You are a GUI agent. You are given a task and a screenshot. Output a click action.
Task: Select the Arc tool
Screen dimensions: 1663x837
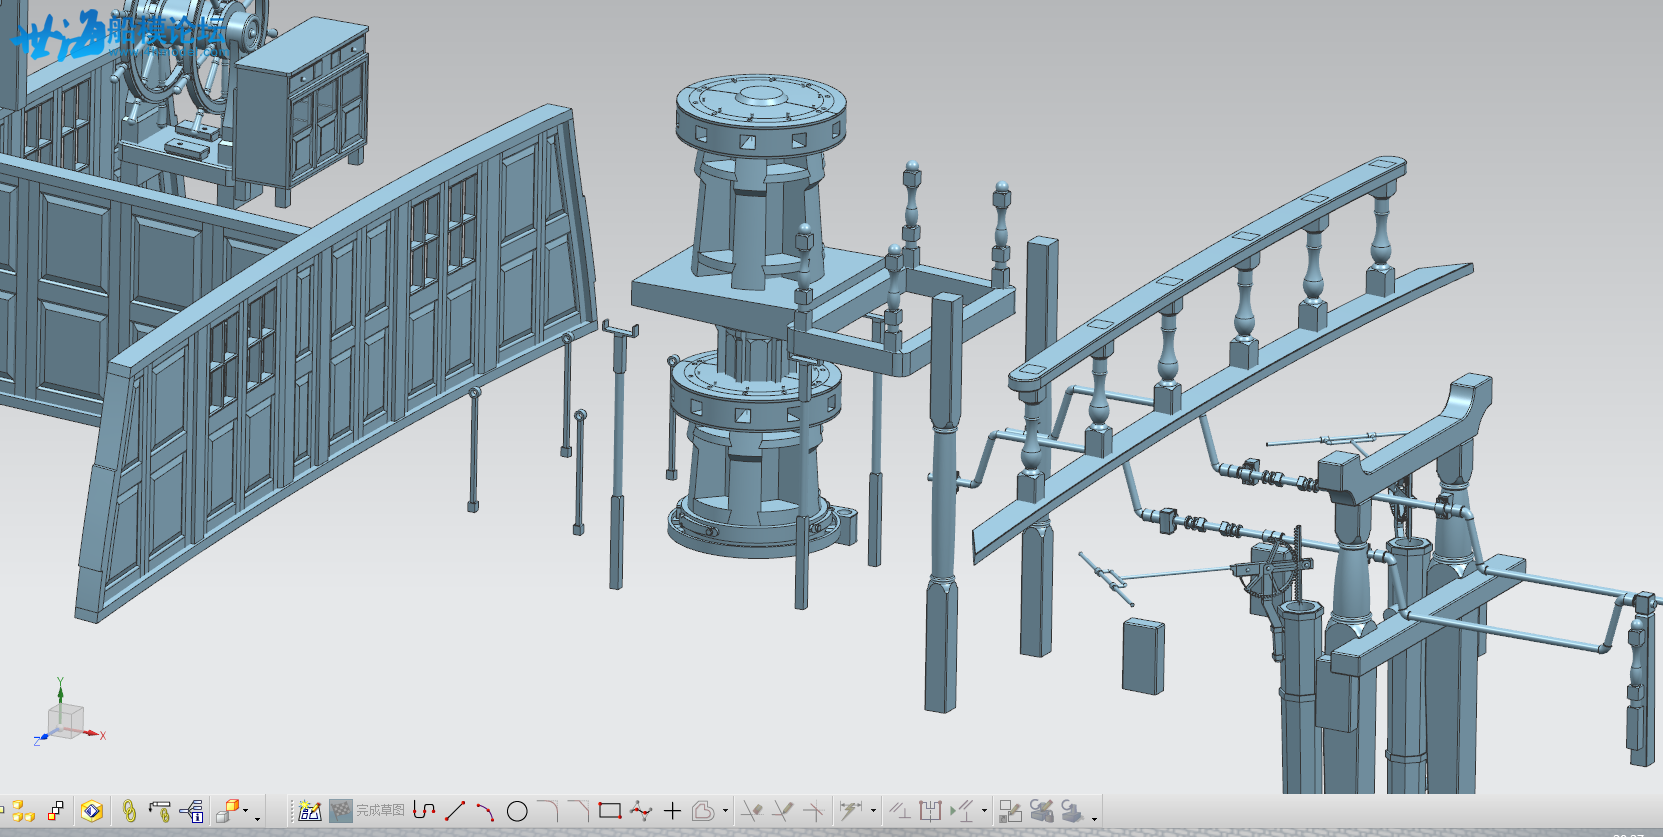[x=486, y=811]
